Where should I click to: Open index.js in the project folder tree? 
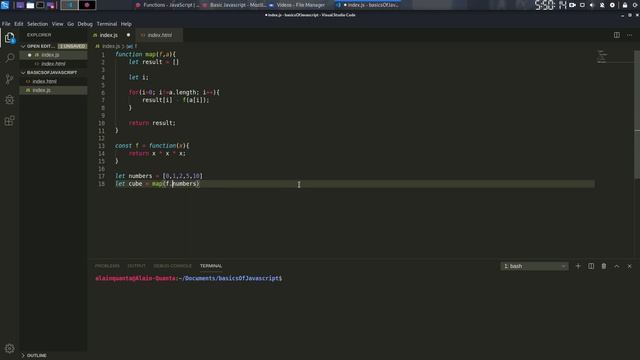coord(53,90)
